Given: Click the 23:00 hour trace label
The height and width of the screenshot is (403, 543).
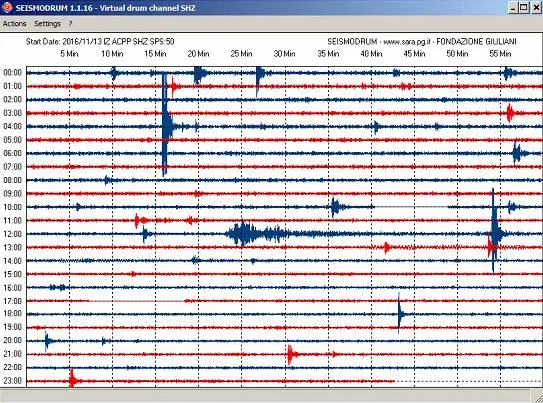Looking at the screenshot, I should (12, 381).
